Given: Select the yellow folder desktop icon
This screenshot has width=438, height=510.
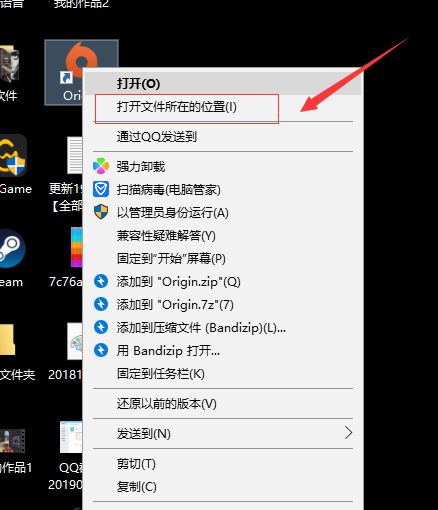Looking at the screenshot, I should pos(7,339).
